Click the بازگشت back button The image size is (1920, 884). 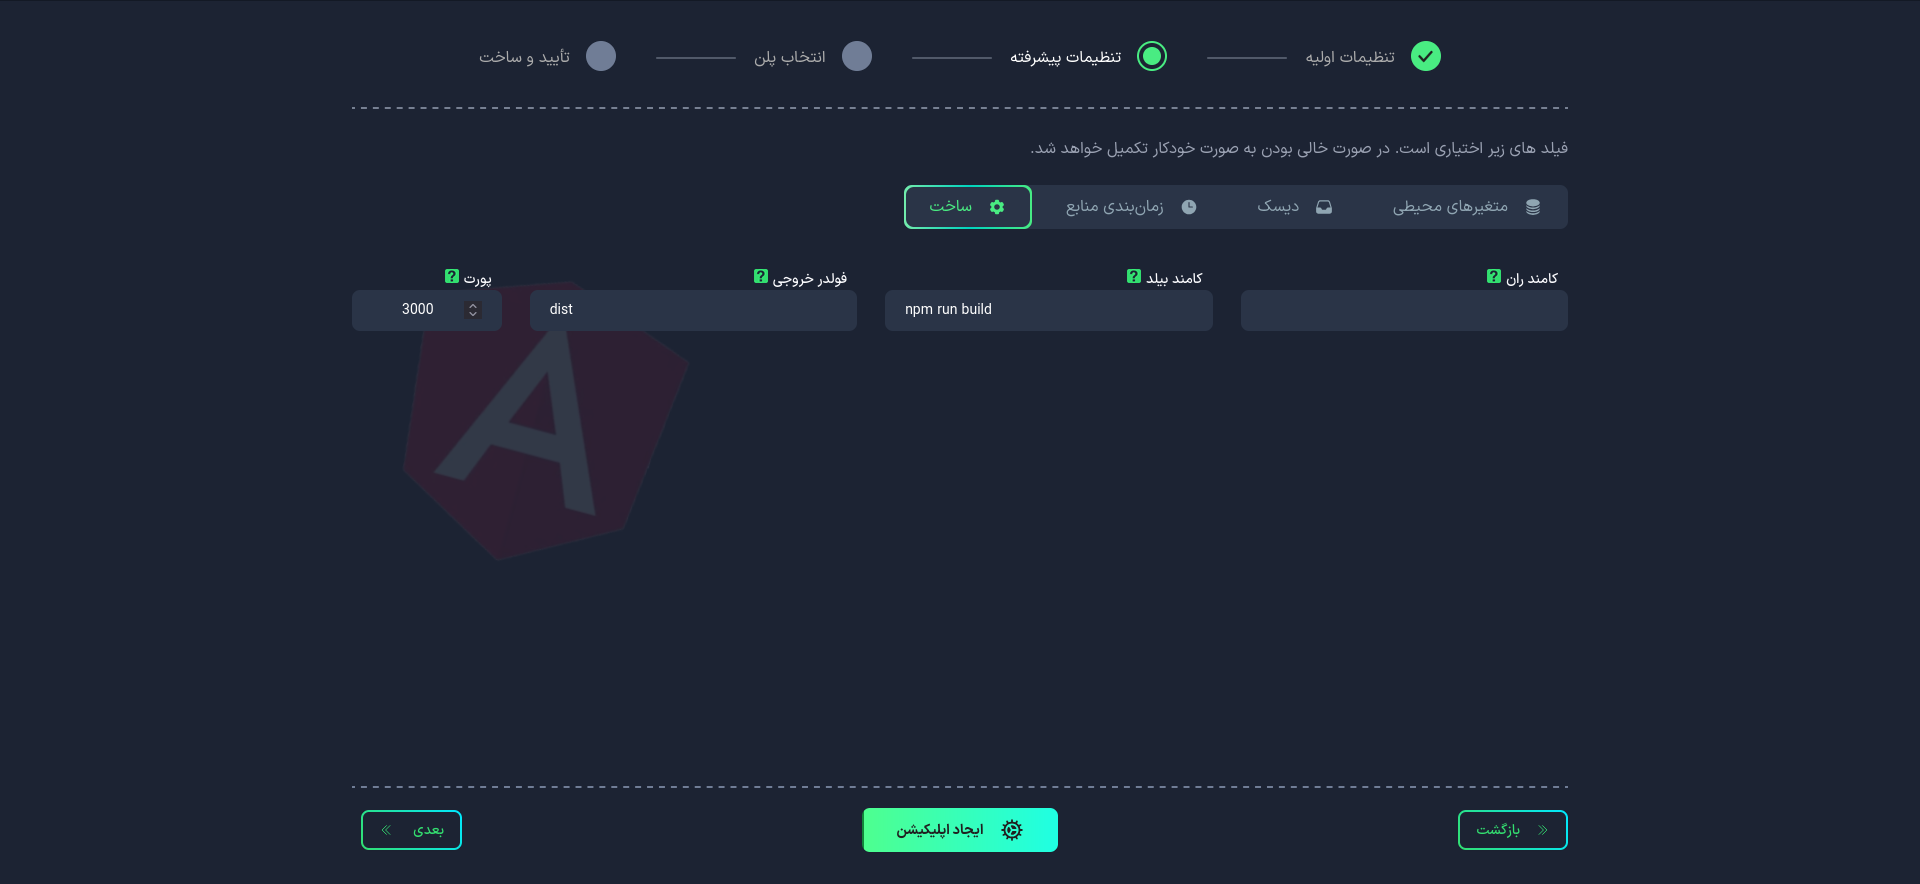pyautogui.click(x=1512, y=830)
